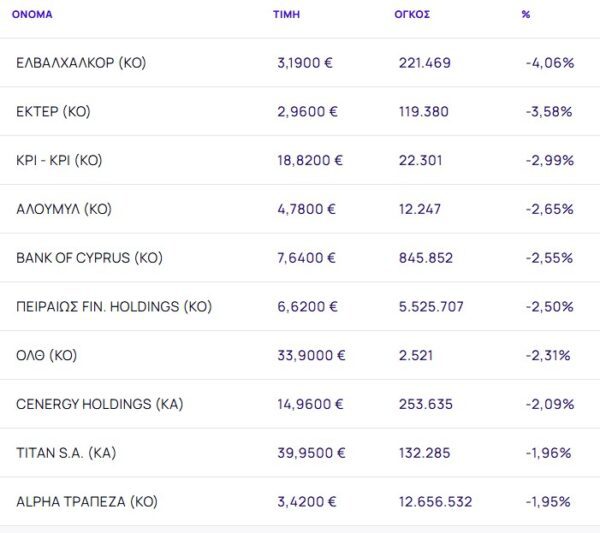Click the ΟΝΟΜΑ column header
Viewport: 600px width, 533px height.
(x=32, y=15)
